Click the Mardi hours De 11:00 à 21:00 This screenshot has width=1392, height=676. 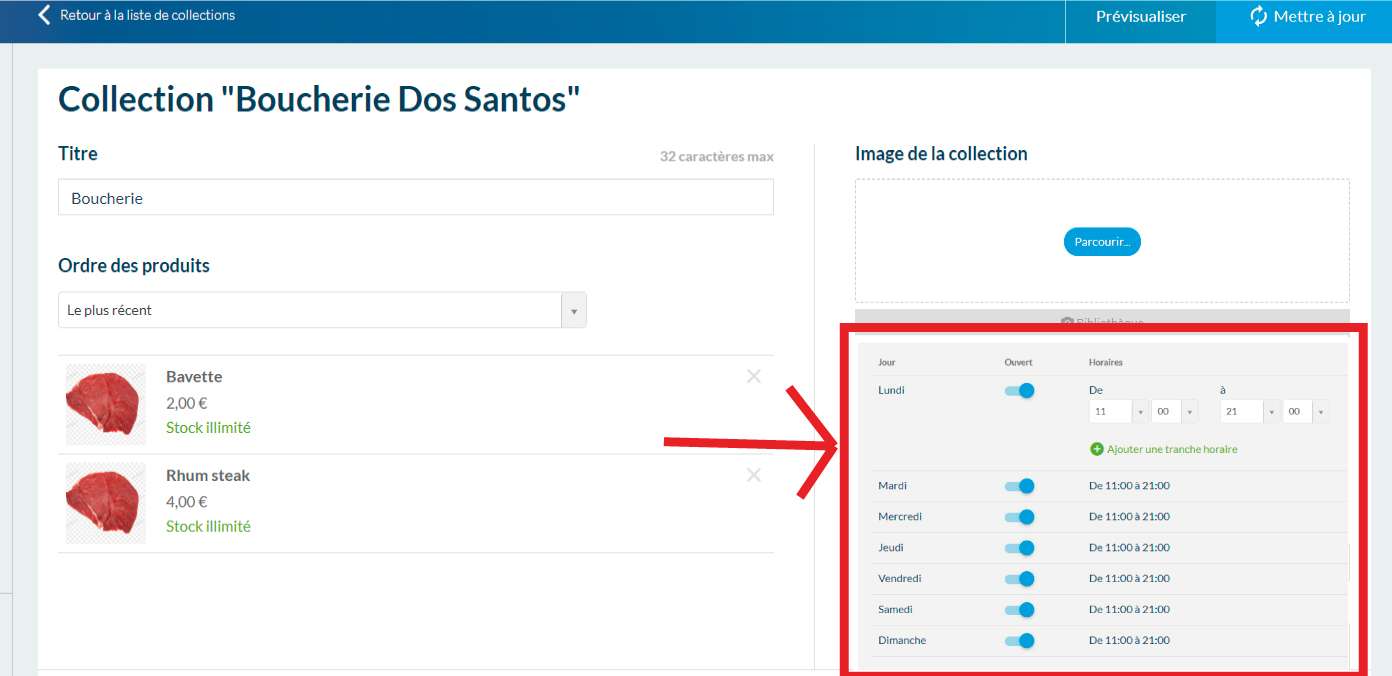coord(1129,486)
